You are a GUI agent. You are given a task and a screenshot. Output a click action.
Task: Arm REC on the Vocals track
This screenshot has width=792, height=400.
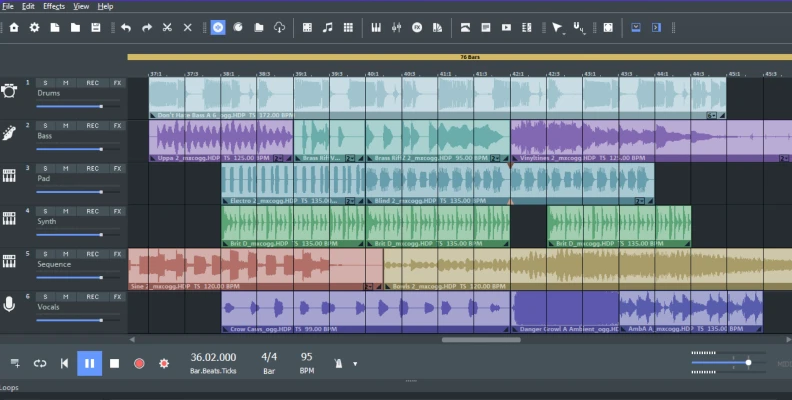click(x=92, y=297)
